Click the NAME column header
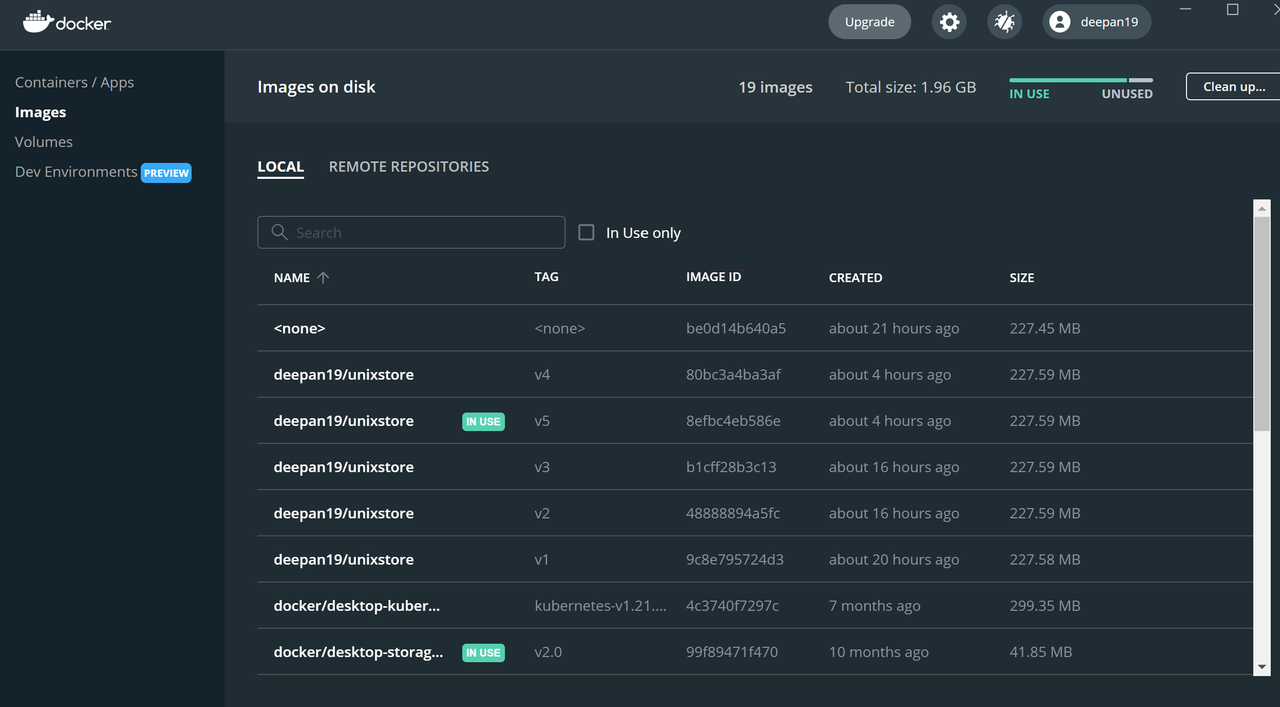This screenshot has height=707, width=1280. tap(292, 278)
